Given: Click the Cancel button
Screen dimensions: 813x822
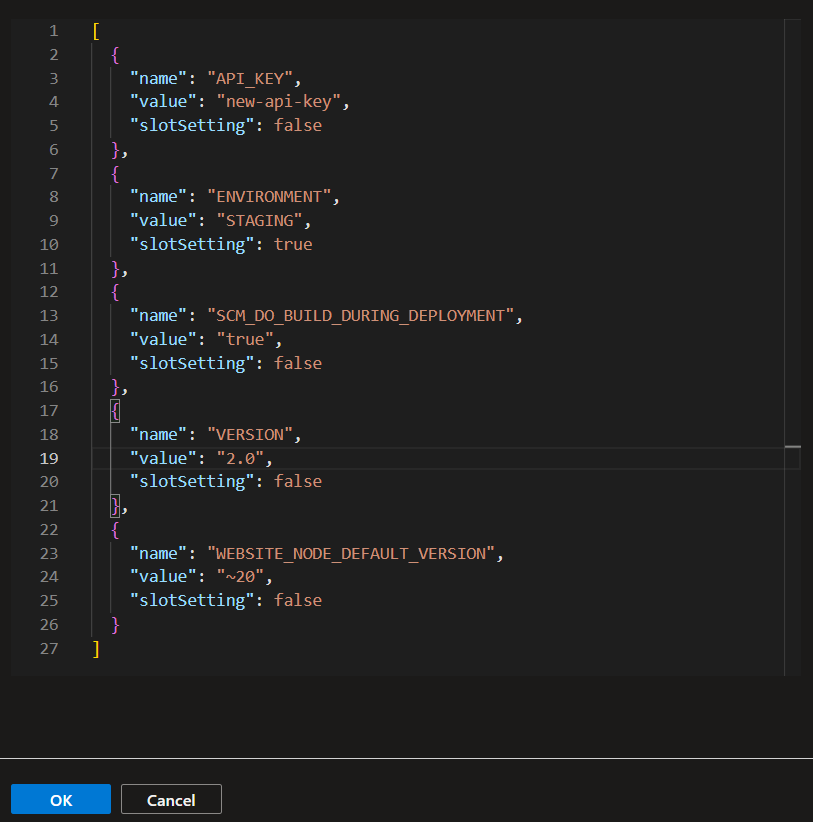Looking at the screenshot, I should click(170, 799).
